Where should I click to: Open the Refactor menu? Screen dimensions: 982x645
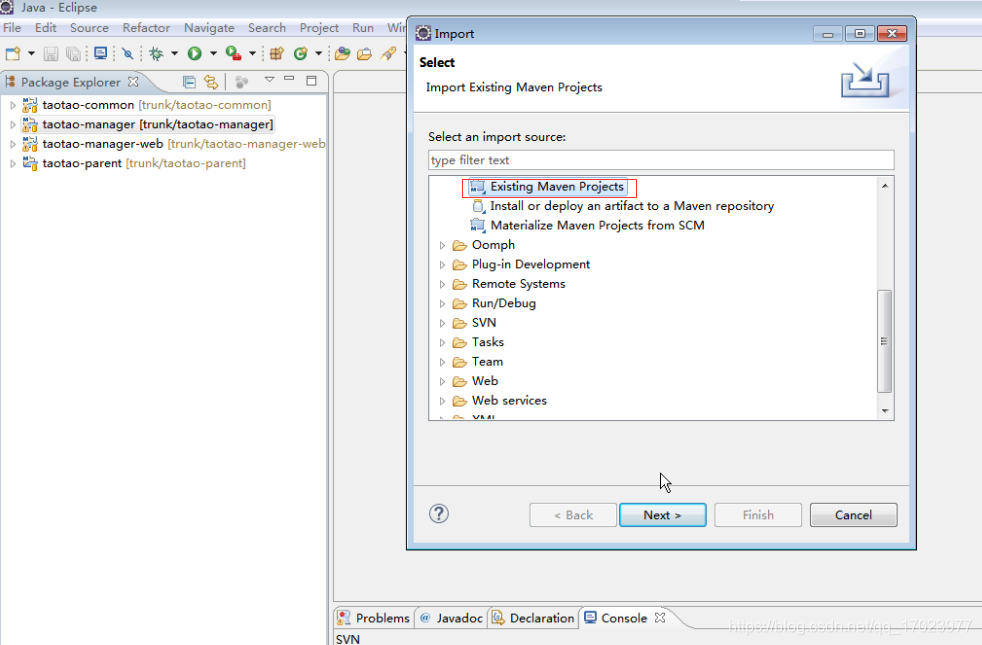click(146, 28)
